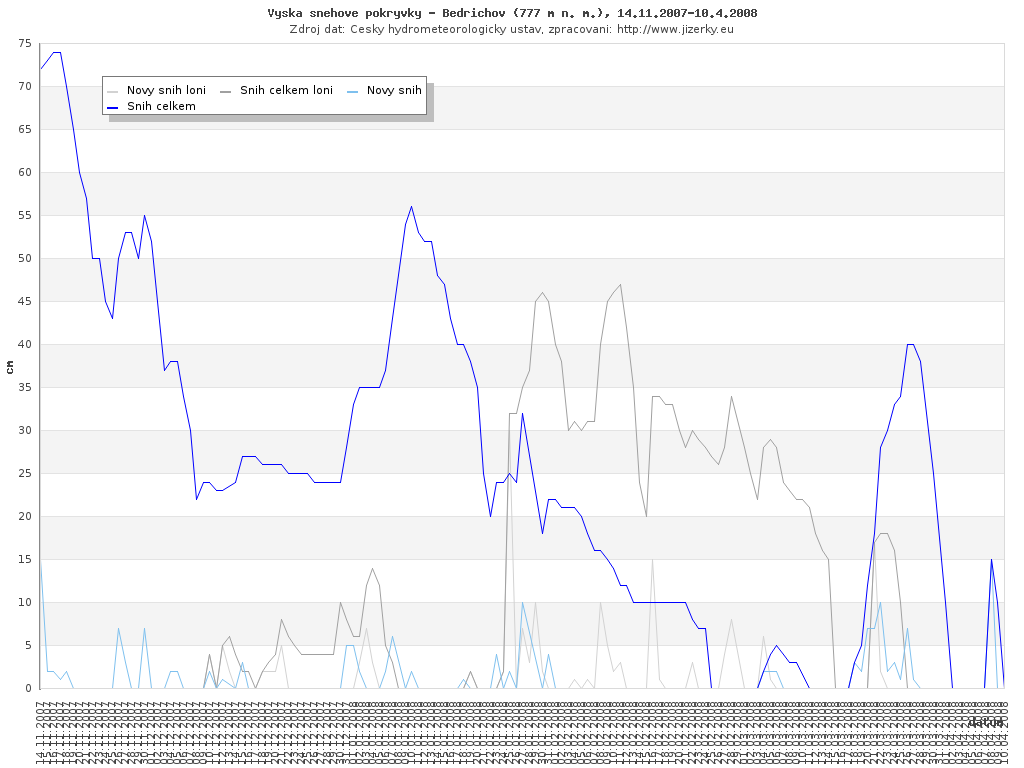Click the light gray 'Novy snih loni' legend line marker

113,90
